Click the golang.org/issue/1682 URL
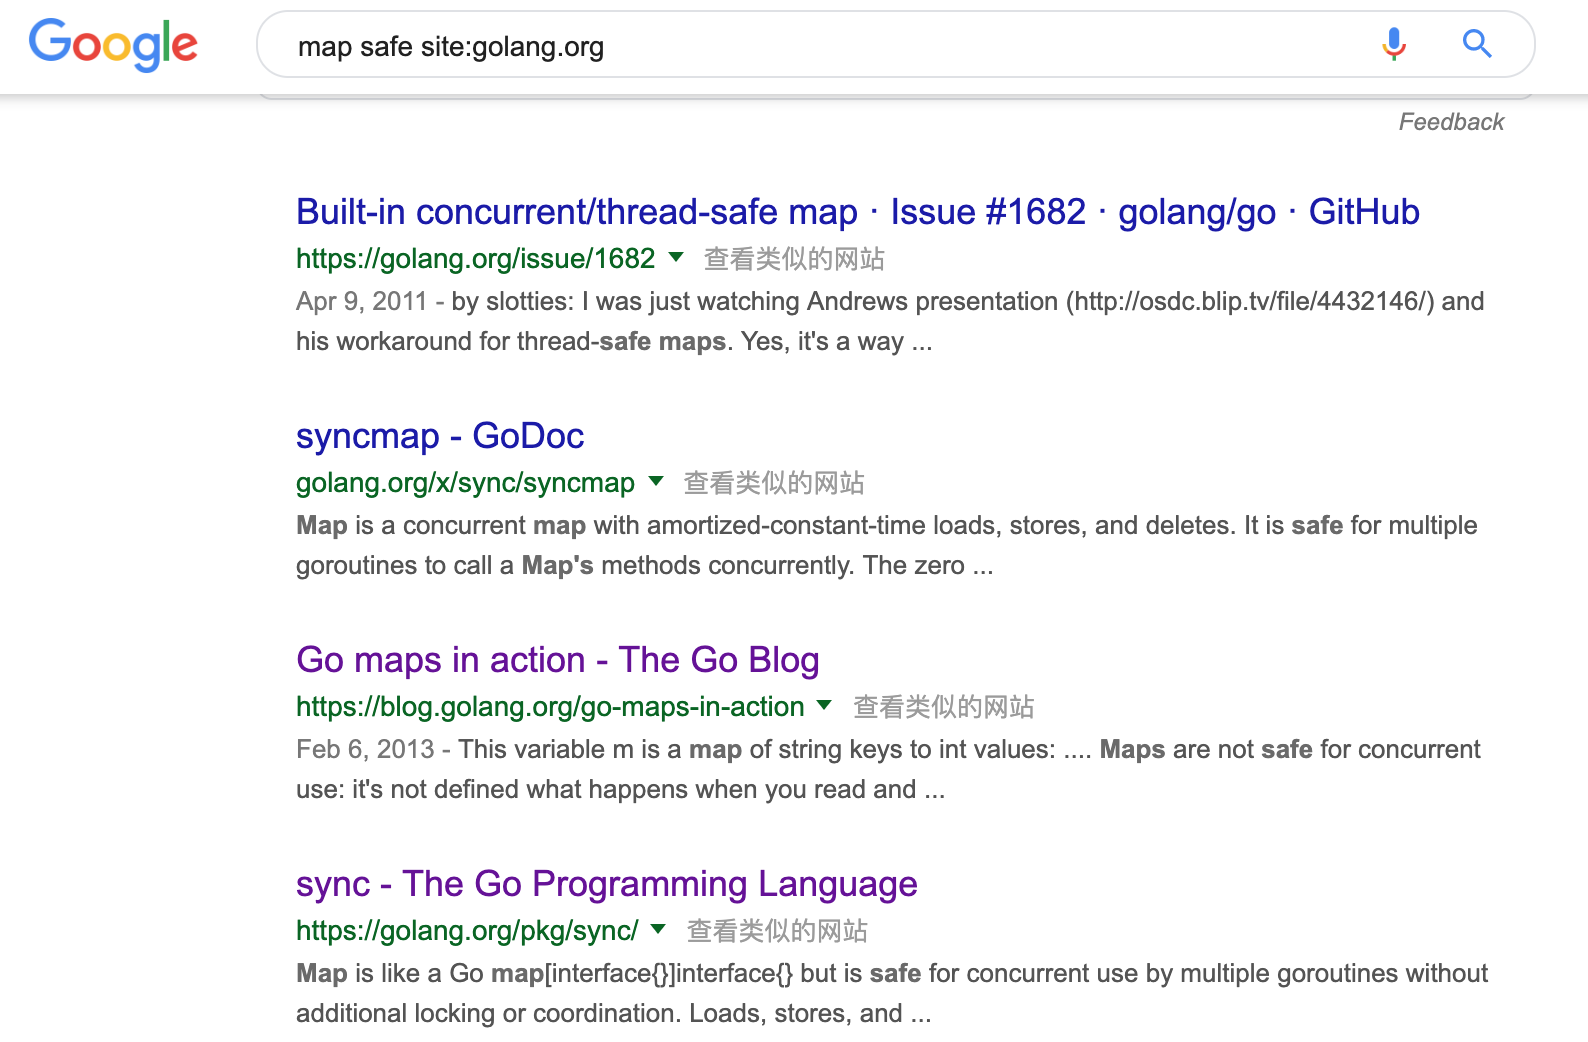The image size is (1588, 1042). tap(475, 259)
